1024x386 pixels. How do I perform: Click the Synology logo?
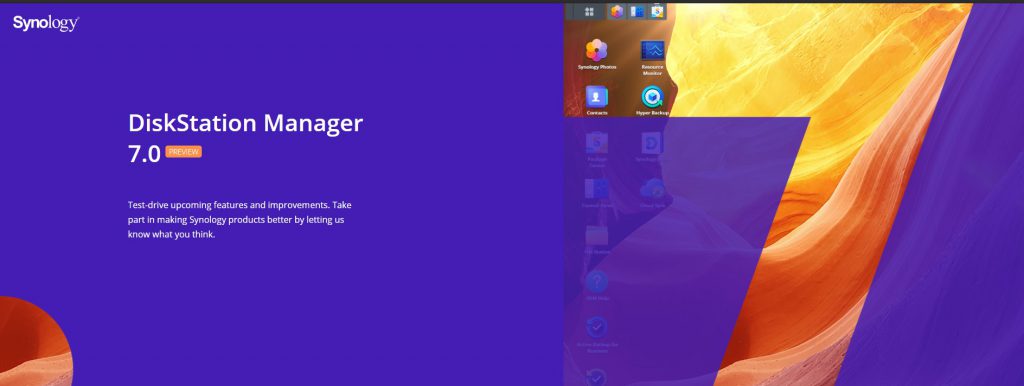coord(46,24)
